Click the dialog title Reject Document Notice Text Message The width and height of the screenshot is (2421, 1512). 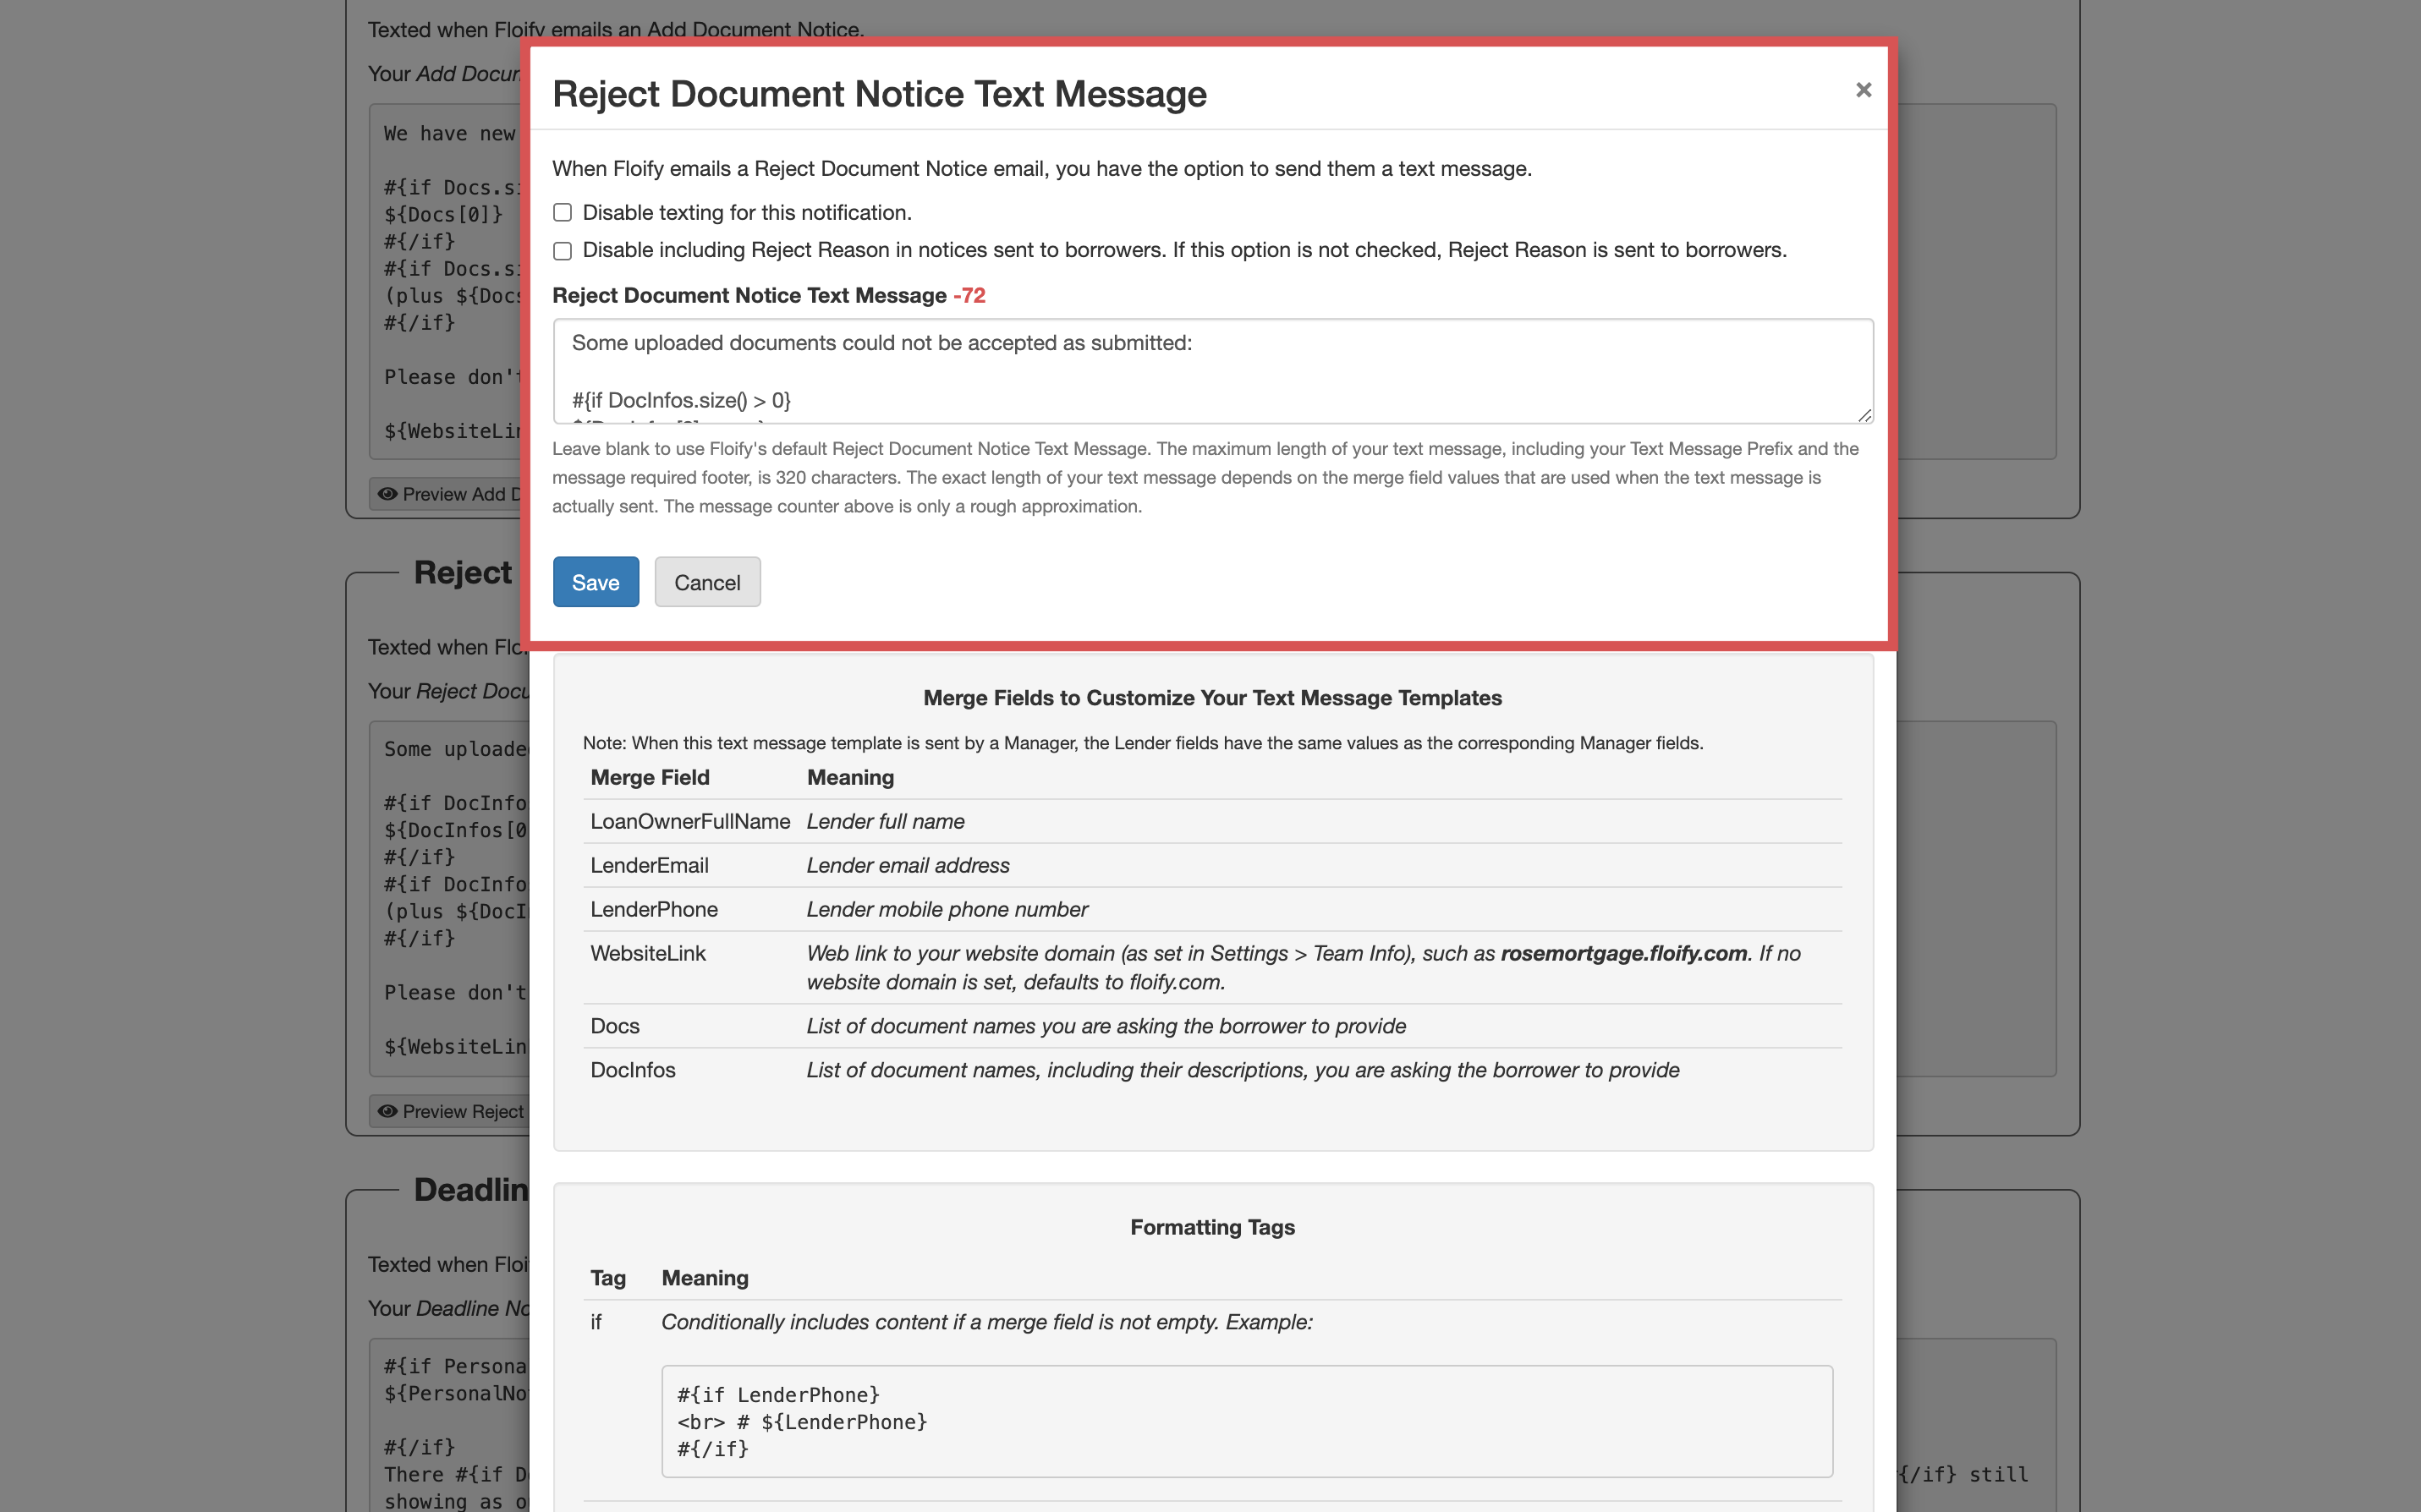click(879, 94)
